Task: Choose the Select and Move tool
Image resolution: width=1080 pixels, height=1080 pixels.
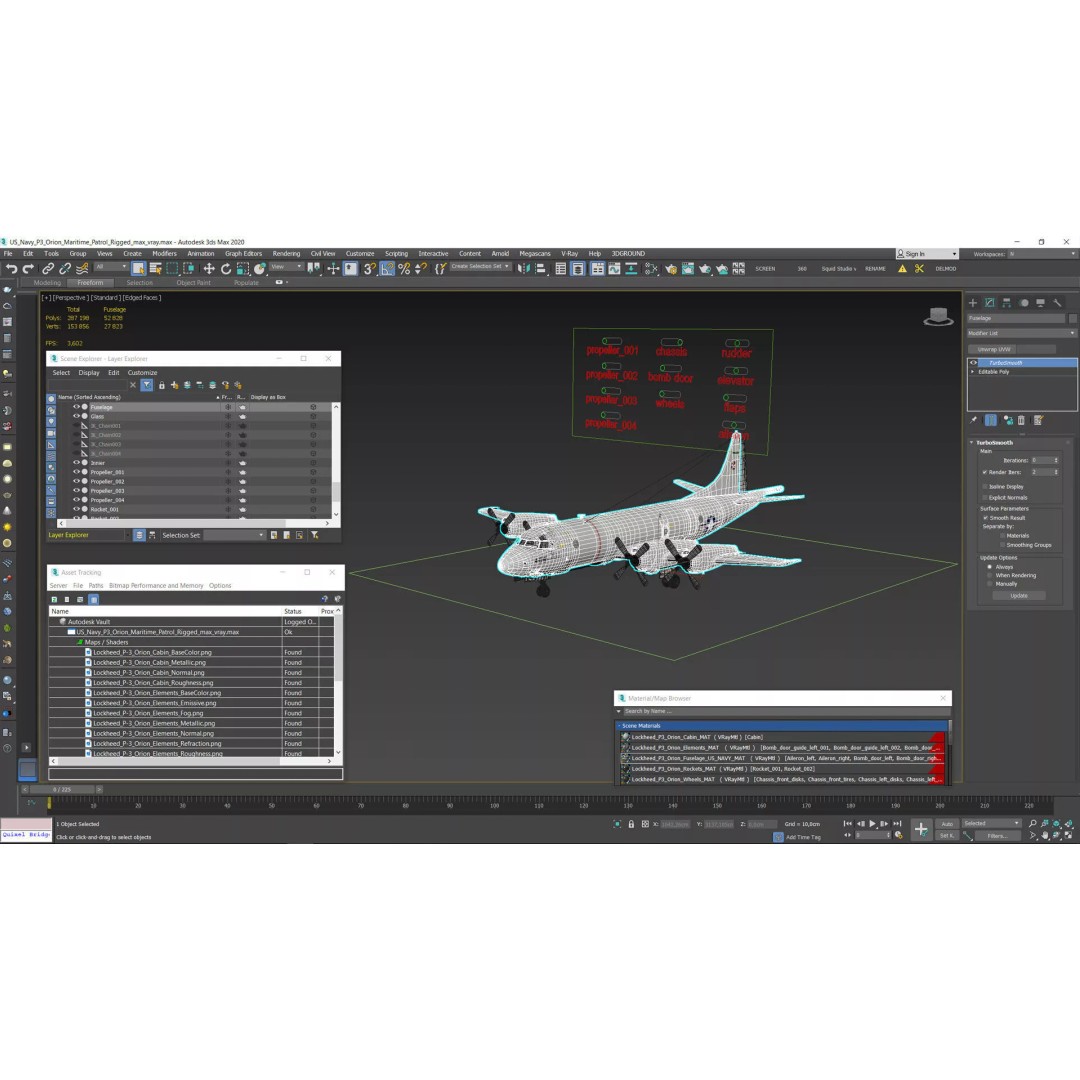Action: coord(209,269)
